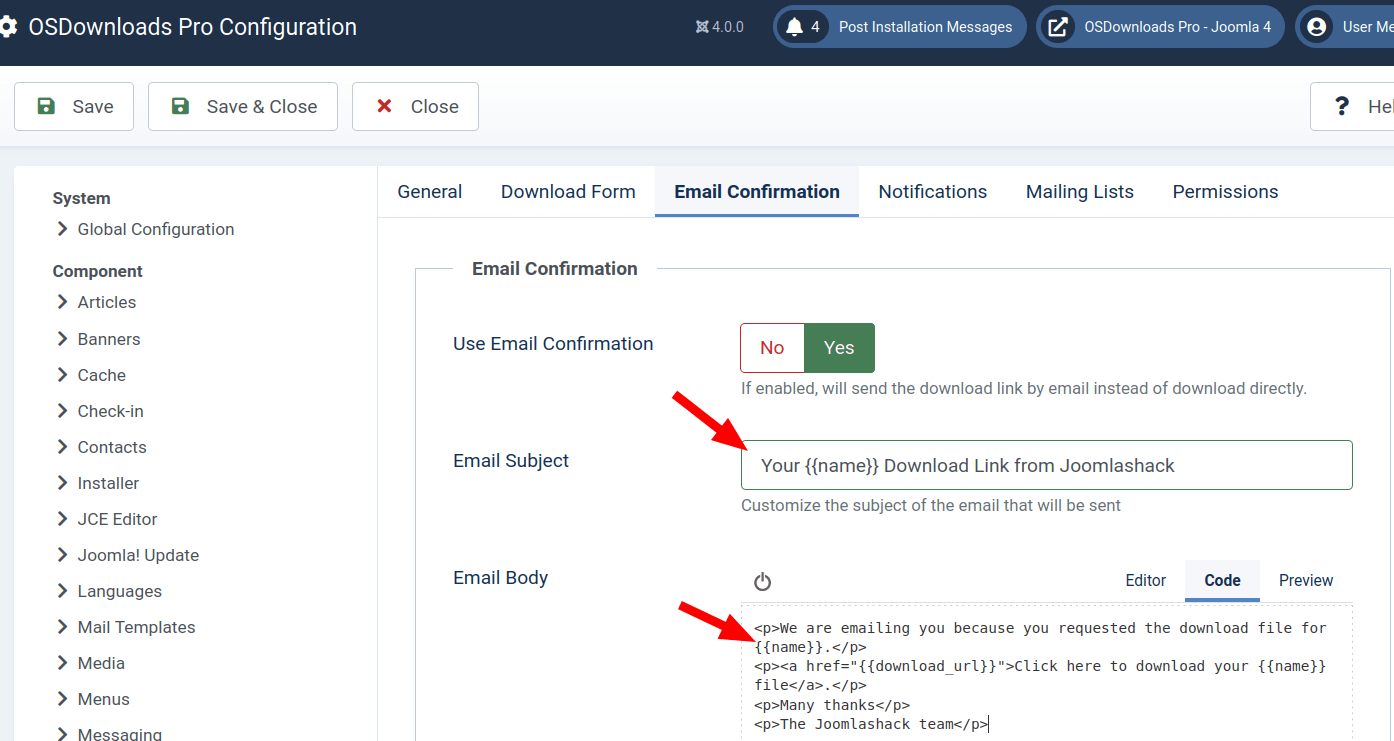Expand Banners in the sidebar
The image size is (1394, 741).
tap(99, 339)
